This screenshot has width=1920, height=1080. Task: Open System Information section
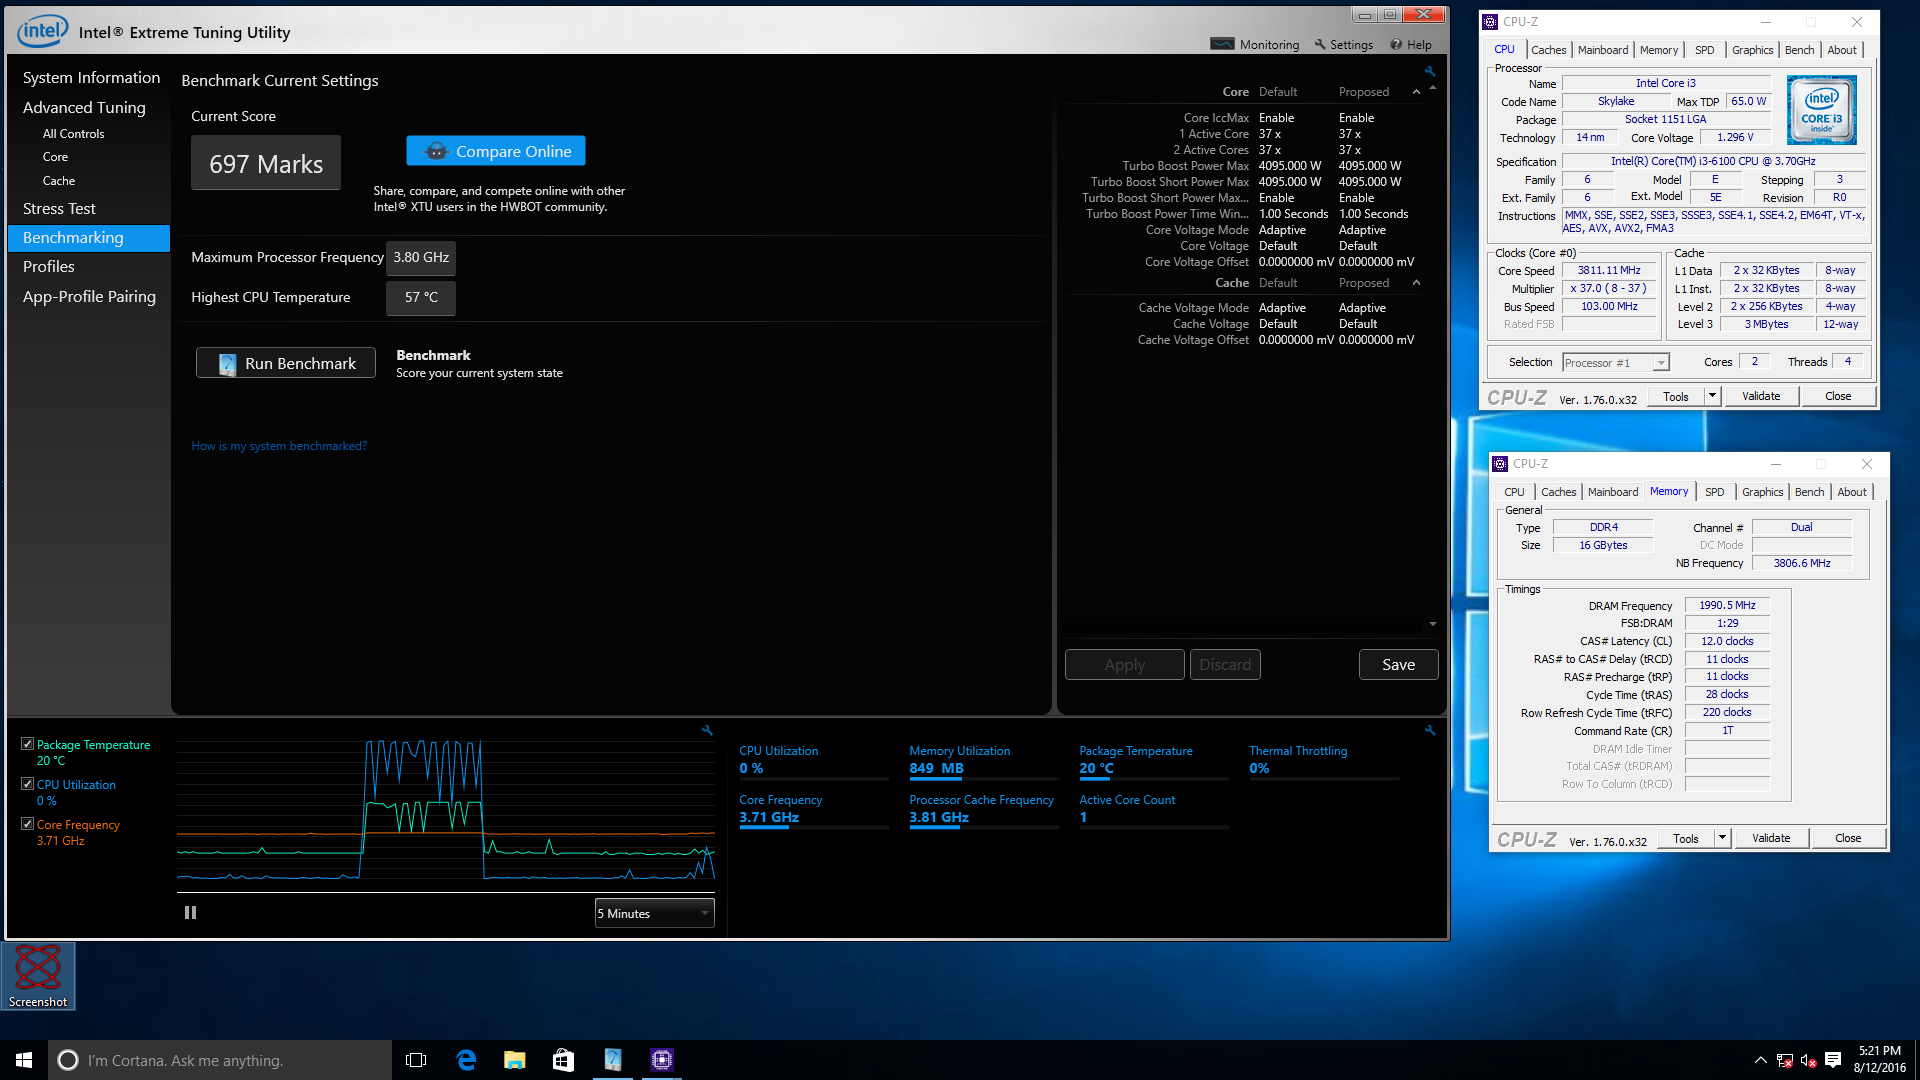91,78
